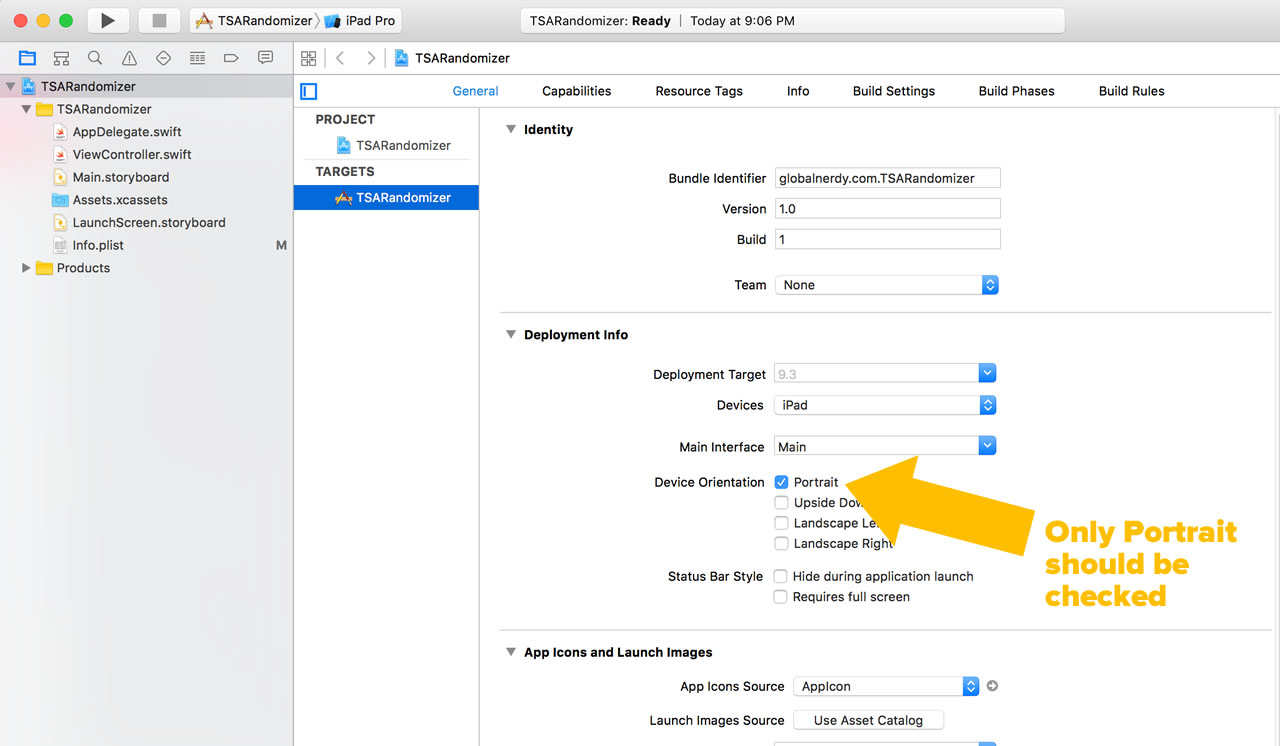1280x746 pixels.
Task: Open the Build Rules tab
Action: click(x=1132, y=91)
